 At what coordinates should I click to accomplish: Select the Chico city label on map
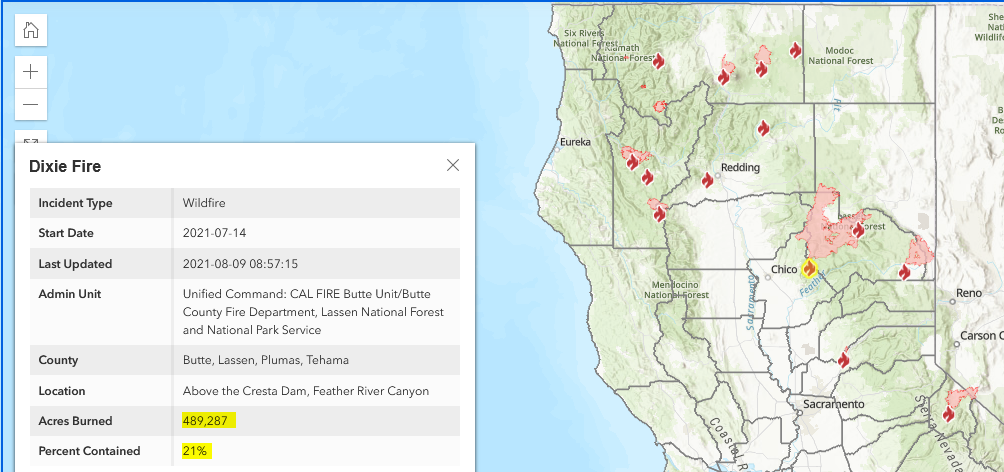(x=784, y=270)
